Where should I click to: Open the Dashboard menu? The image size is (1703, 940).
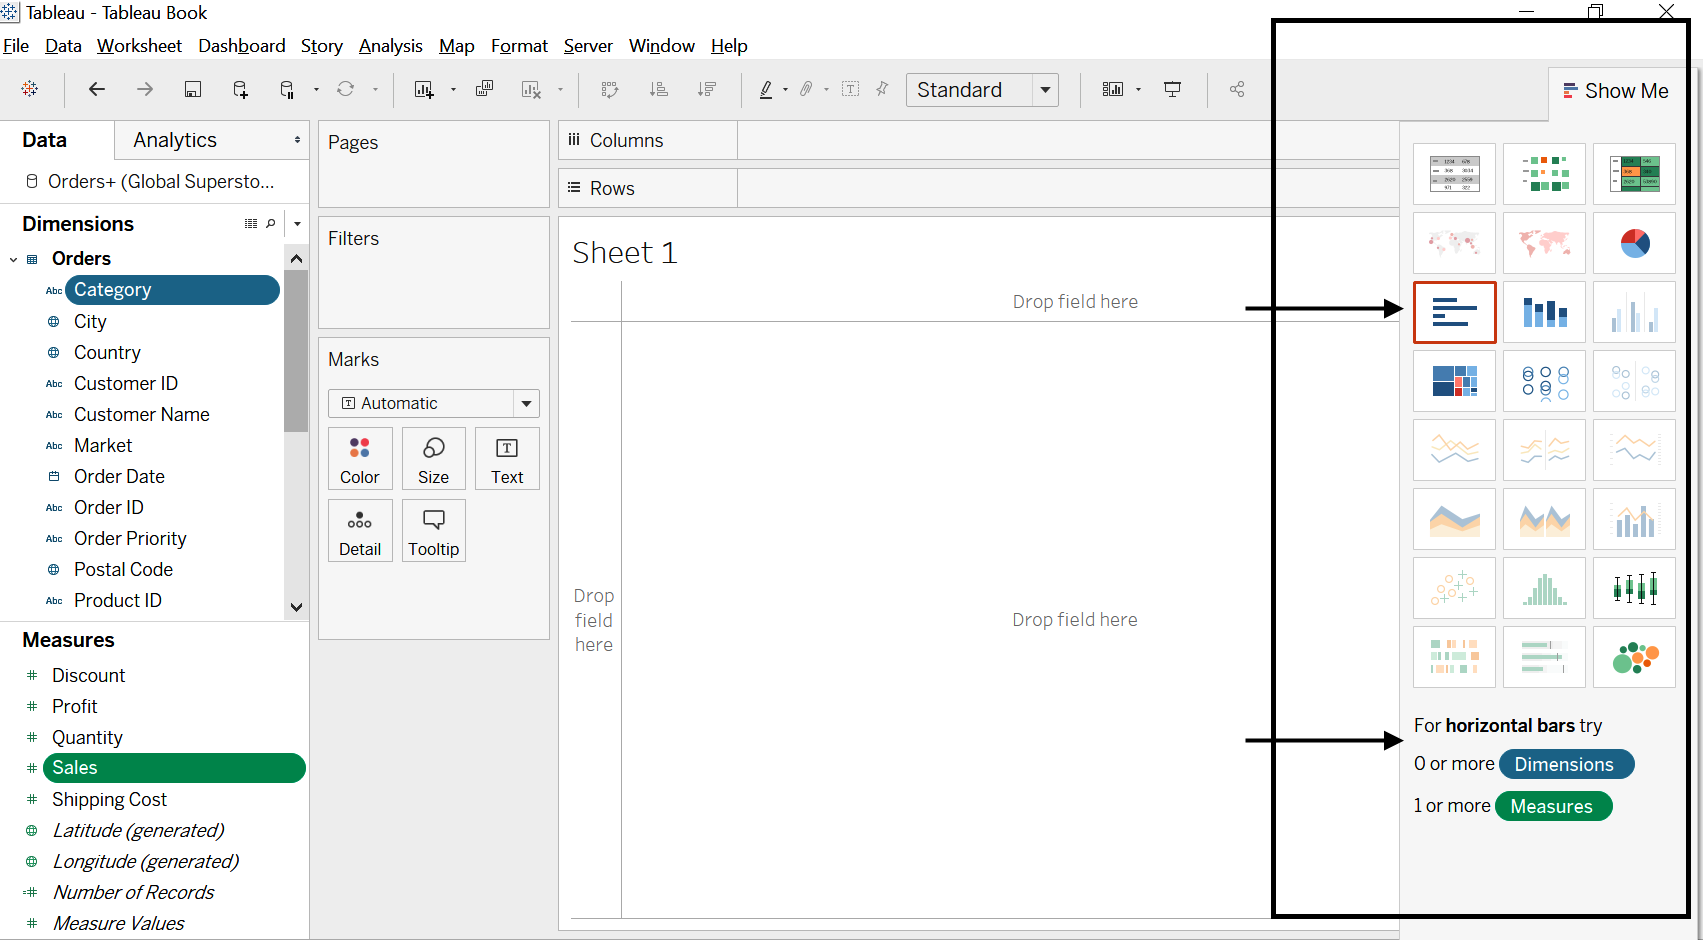(242, 46)
